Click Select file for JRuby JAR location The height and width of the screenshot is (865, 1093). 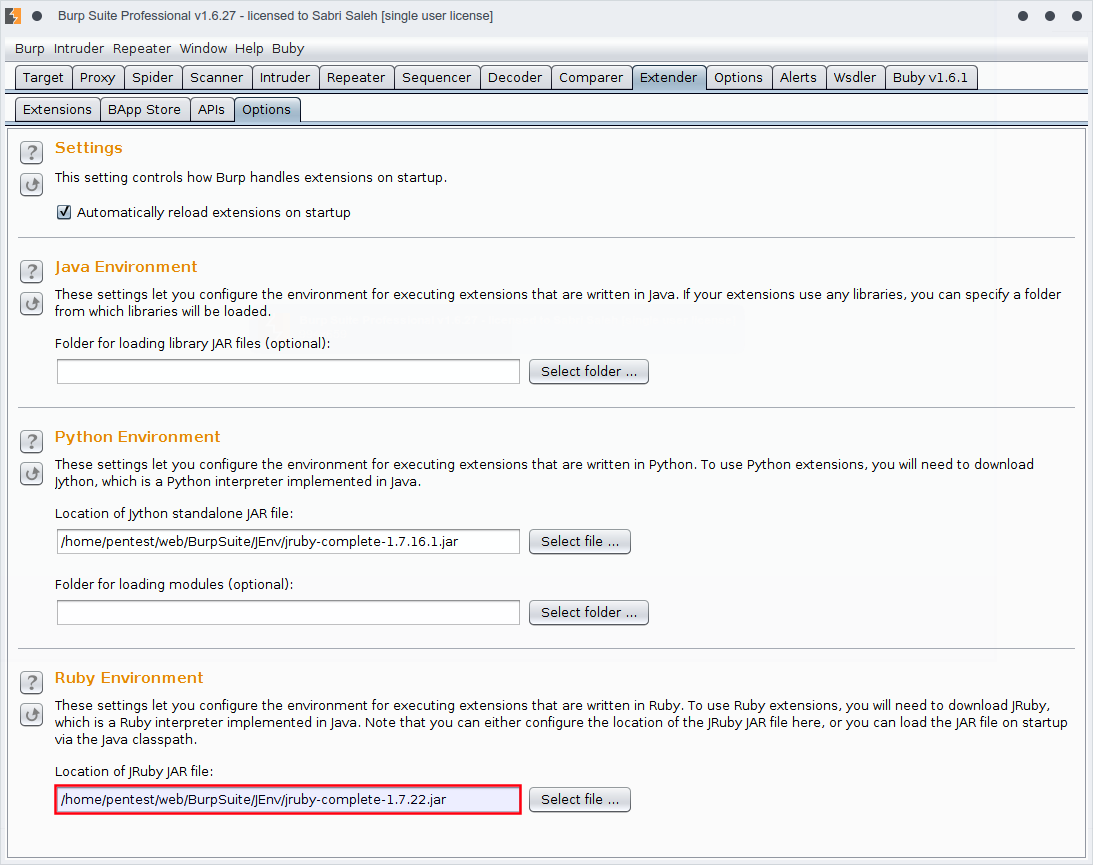[579, 799]
